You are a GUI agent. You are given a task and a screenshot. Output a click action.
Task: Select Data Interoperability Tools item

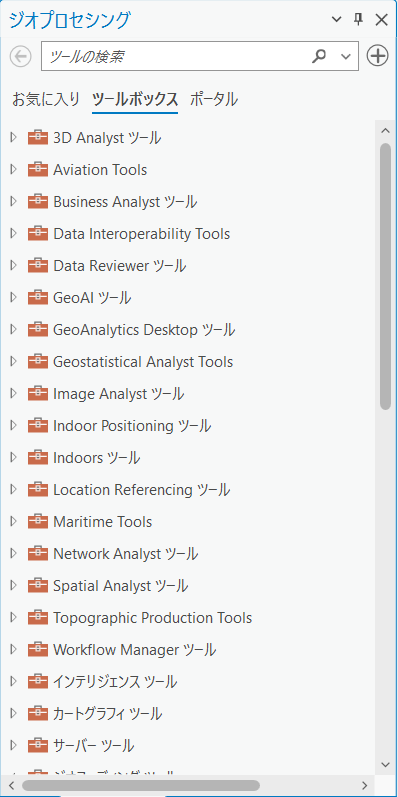[141, 234]
